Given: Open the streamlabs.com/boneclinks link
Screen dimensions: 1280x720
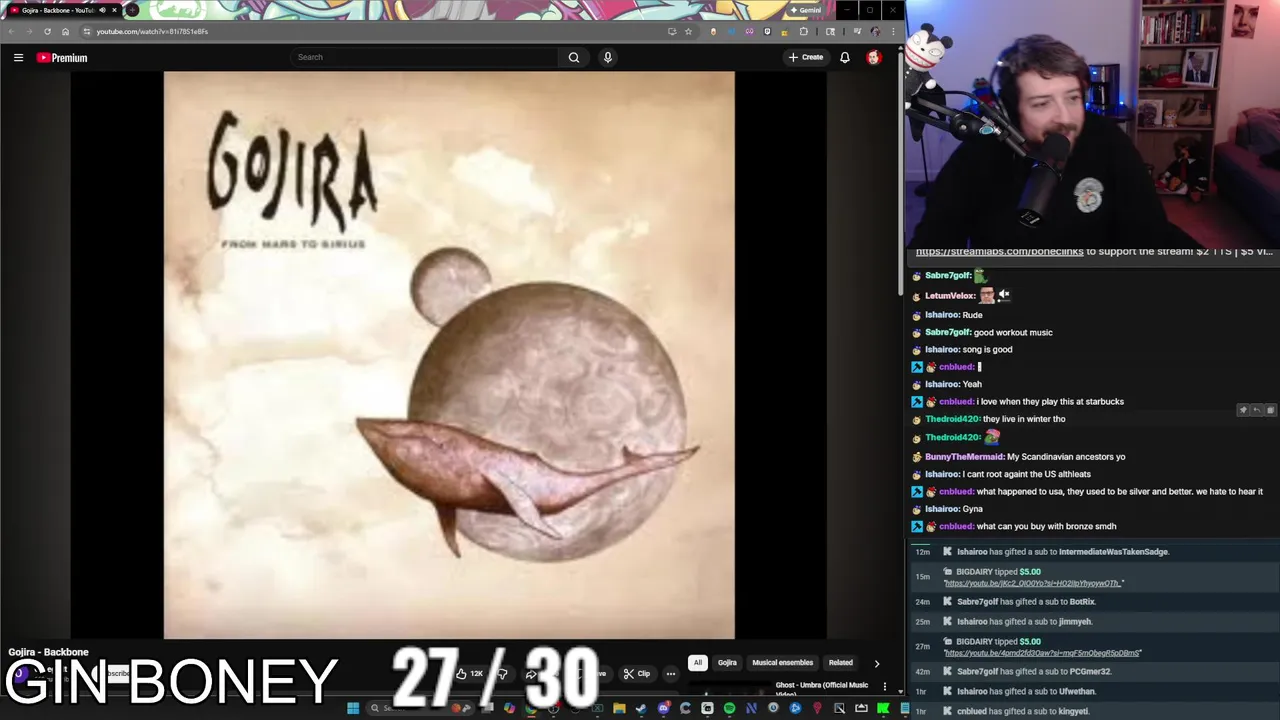Looking at the screenshot, I should point(999,252).
